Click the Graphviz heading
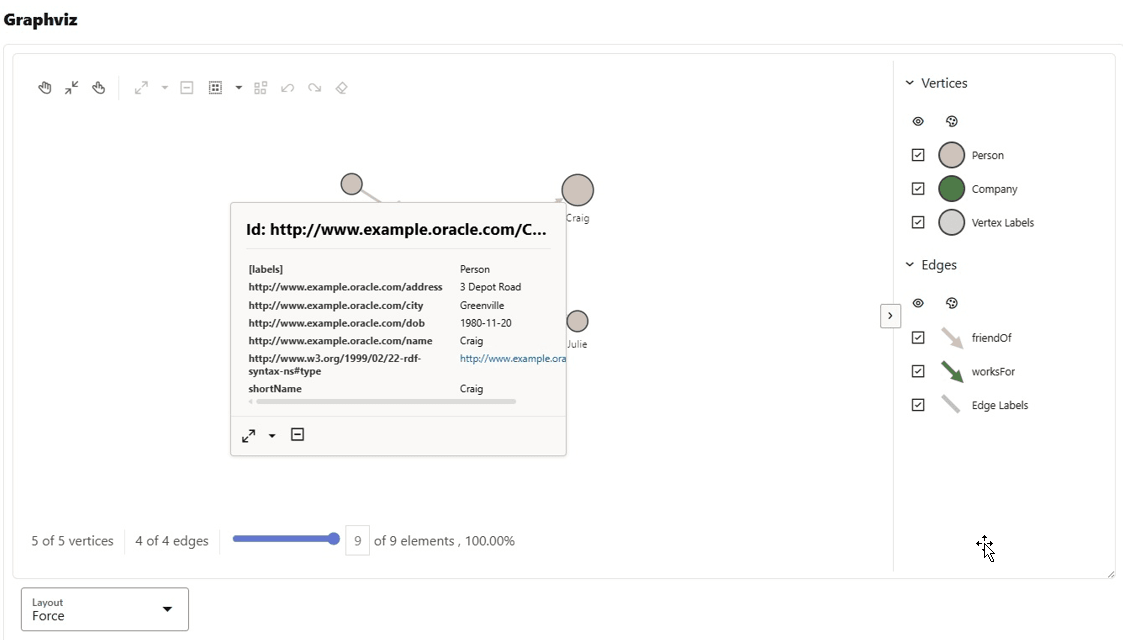This screenshot has height=640, width=1123. (41, 20)
